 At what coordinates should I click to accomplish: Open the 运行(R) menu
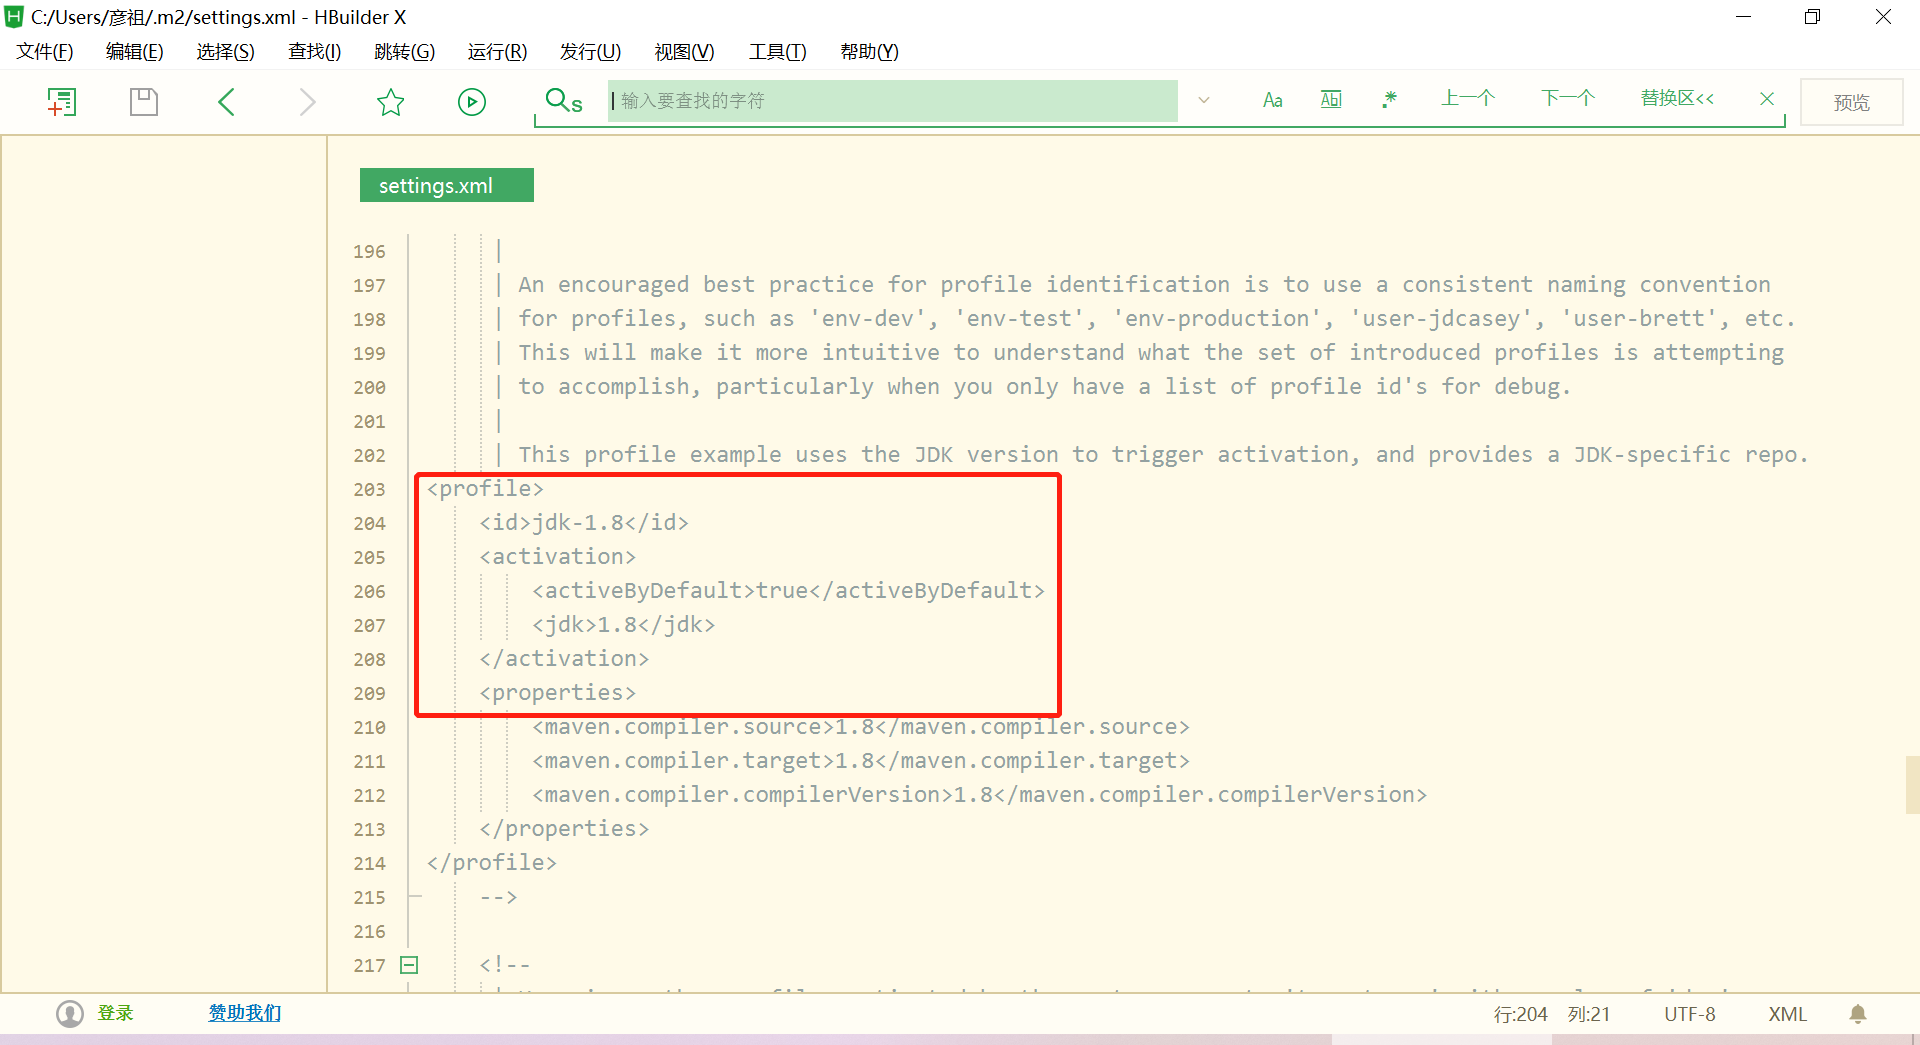[x=498, y=52]
